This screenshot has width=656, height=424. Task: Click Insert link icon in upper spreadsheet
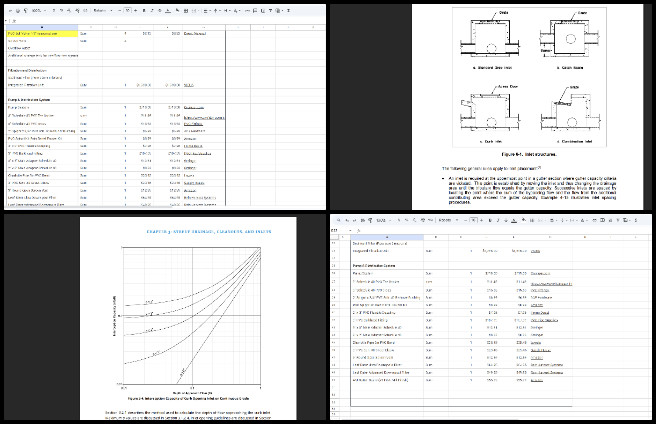tap(247, 10)
